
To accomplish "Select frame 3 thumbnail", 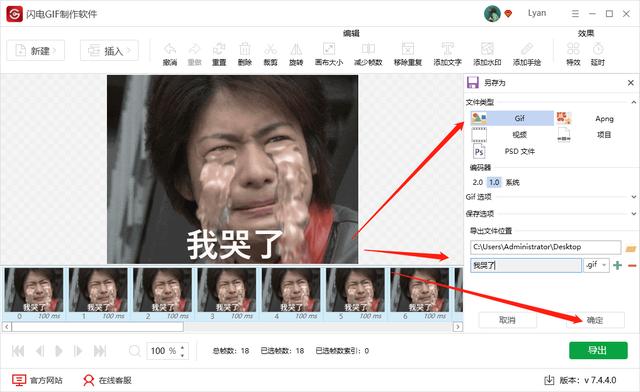I will pyautogui.click(x=227, y=294).
